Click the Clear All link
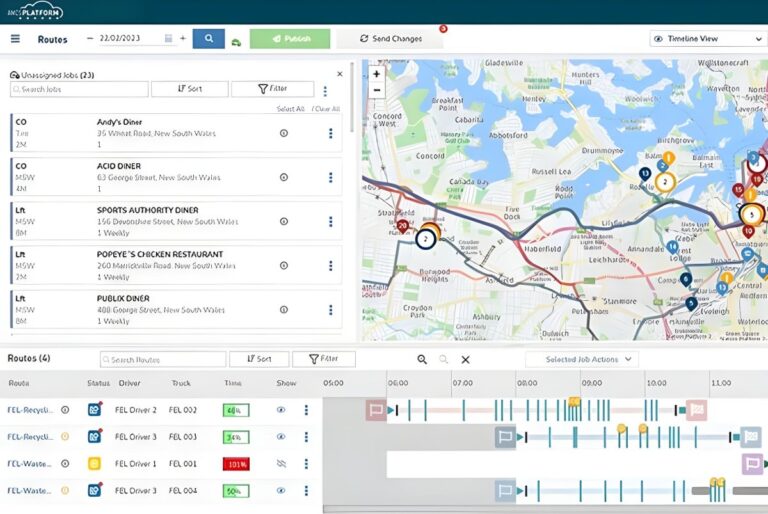Screen dimensions: 768x514 [x=327, y=109]
